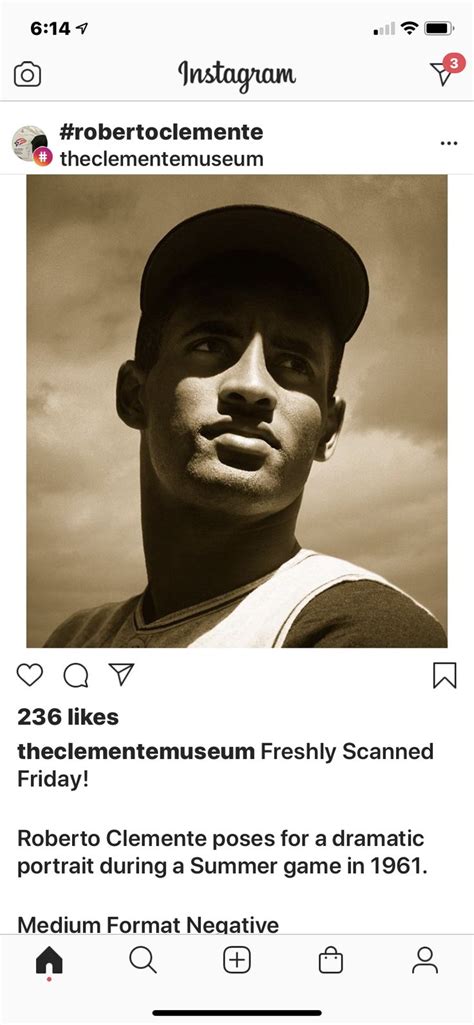Tap the hashtag profile avatar
The image size is (474, 1025).
pyautogui.click(x=31, y=144)
